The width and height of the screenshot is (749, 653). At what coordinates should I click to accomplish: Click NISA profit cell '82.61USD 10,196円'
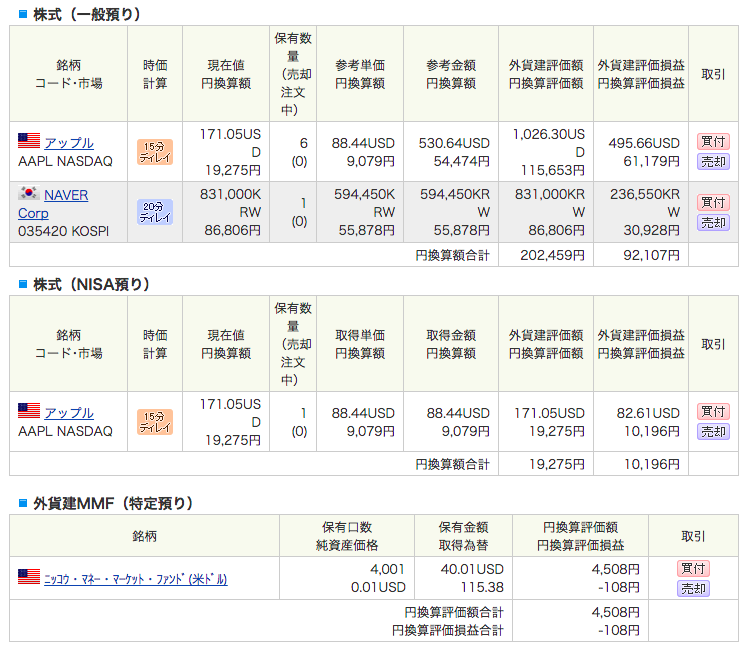[x=641, y=422]
